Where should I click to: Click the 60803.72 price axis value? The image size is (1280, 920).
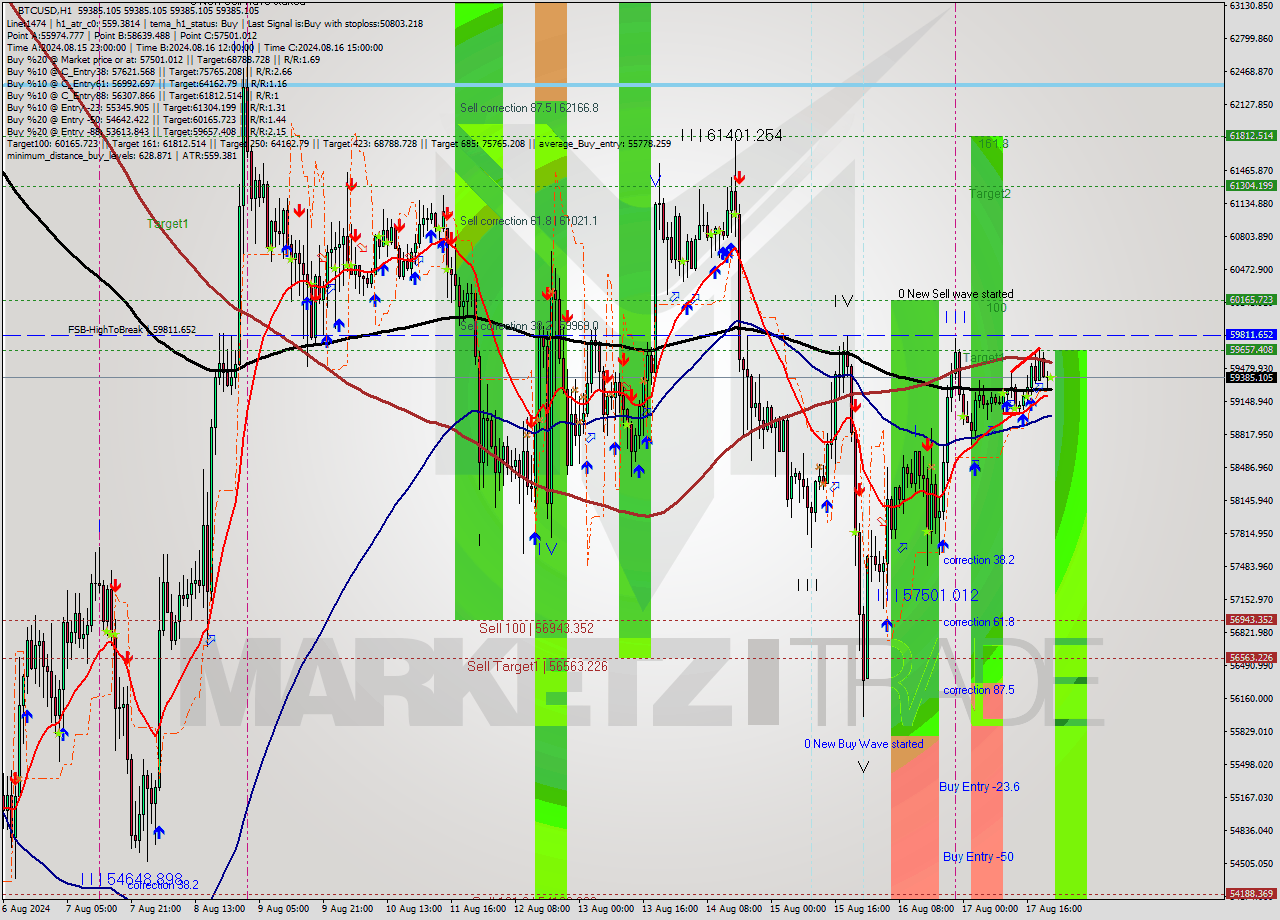[1250, 236]
